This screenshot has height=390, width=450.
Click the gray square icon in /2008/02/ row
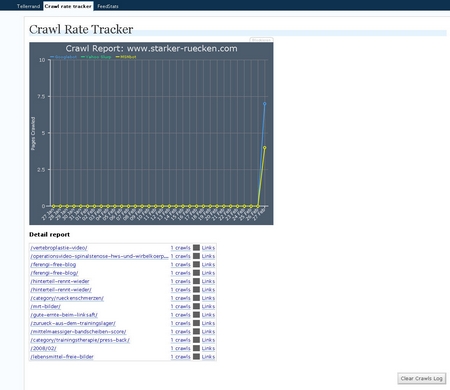[x=196, y=348]
